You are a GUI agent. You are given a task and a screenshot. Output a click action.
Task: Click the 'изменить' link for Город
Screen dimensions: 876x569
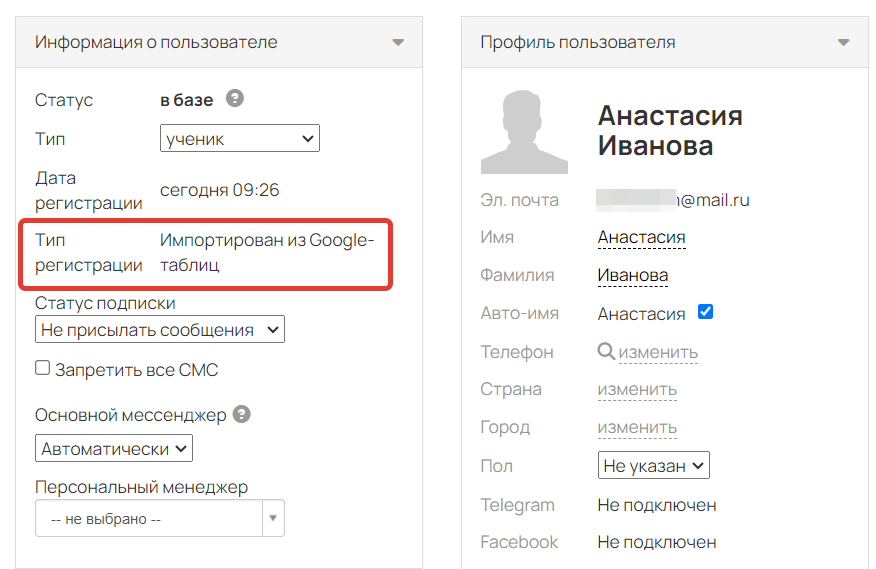[x=637, y=427]
